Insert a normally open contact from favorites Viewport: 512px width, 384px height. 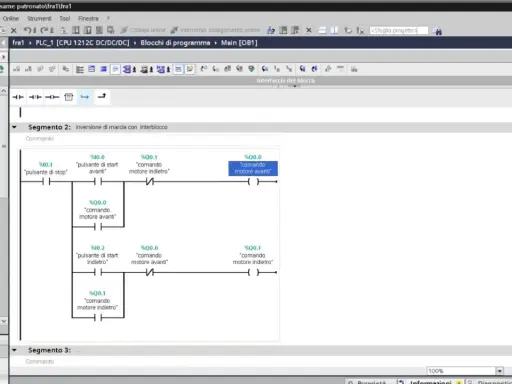click(18, 97)
